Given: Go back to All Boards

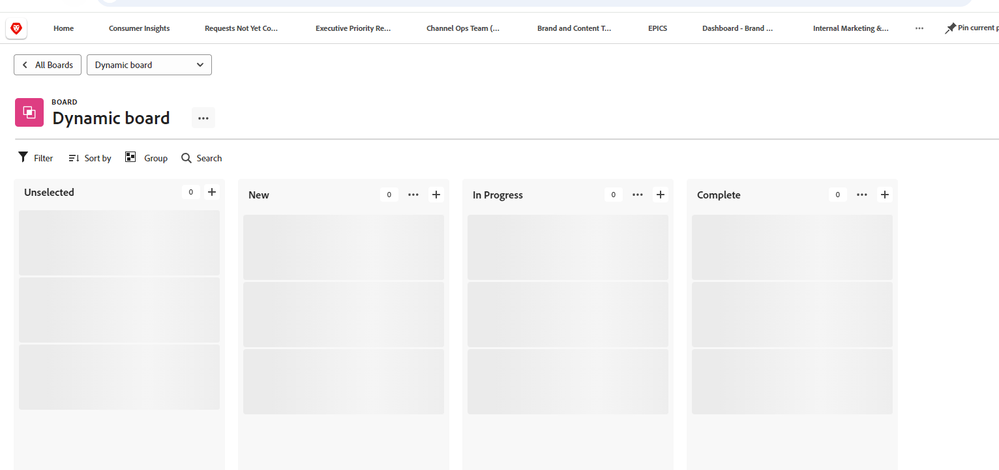Looking at the screenshot, I should (48, 65).
